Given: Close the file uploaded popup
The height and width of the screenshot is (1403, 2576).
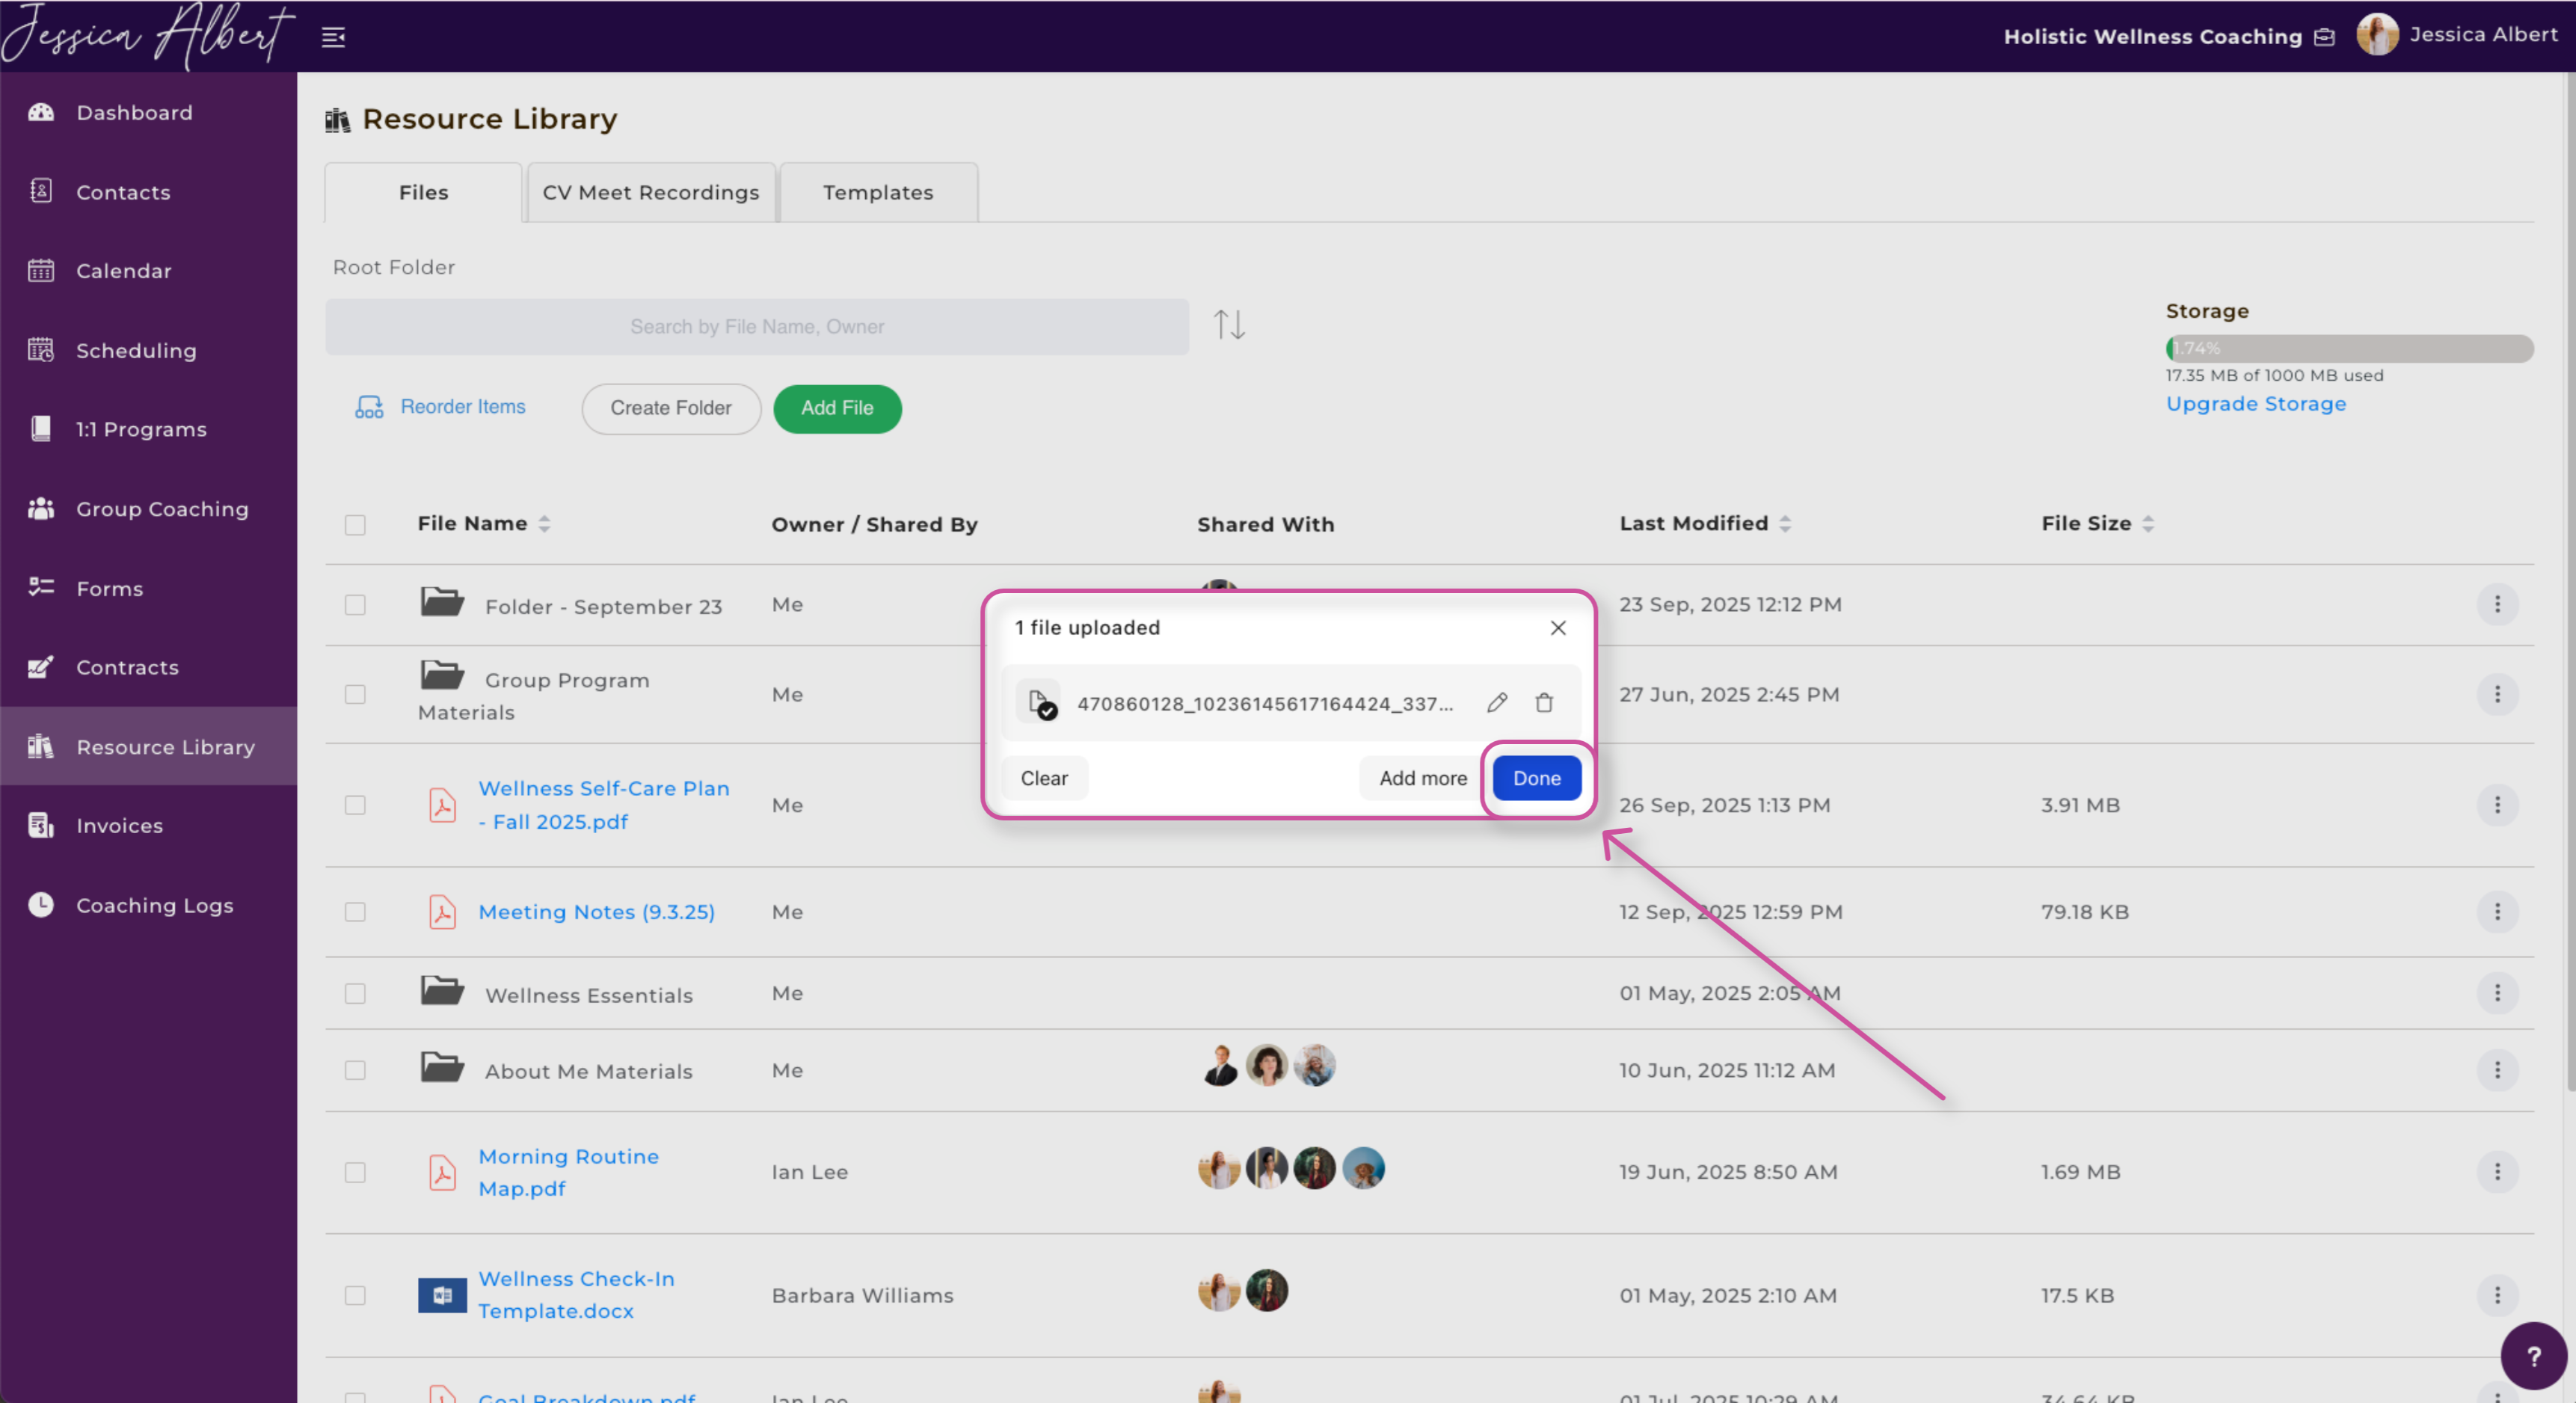Looking at the screenshot, I should pos(1558,628).
